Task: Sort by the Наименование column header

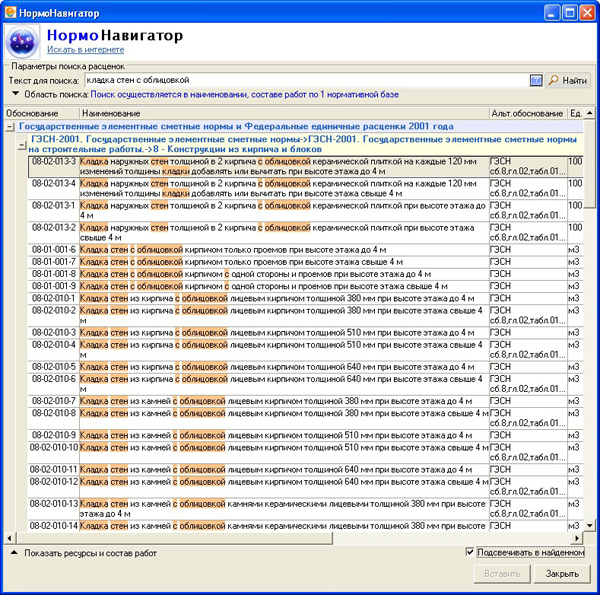Action: (284, 114)
